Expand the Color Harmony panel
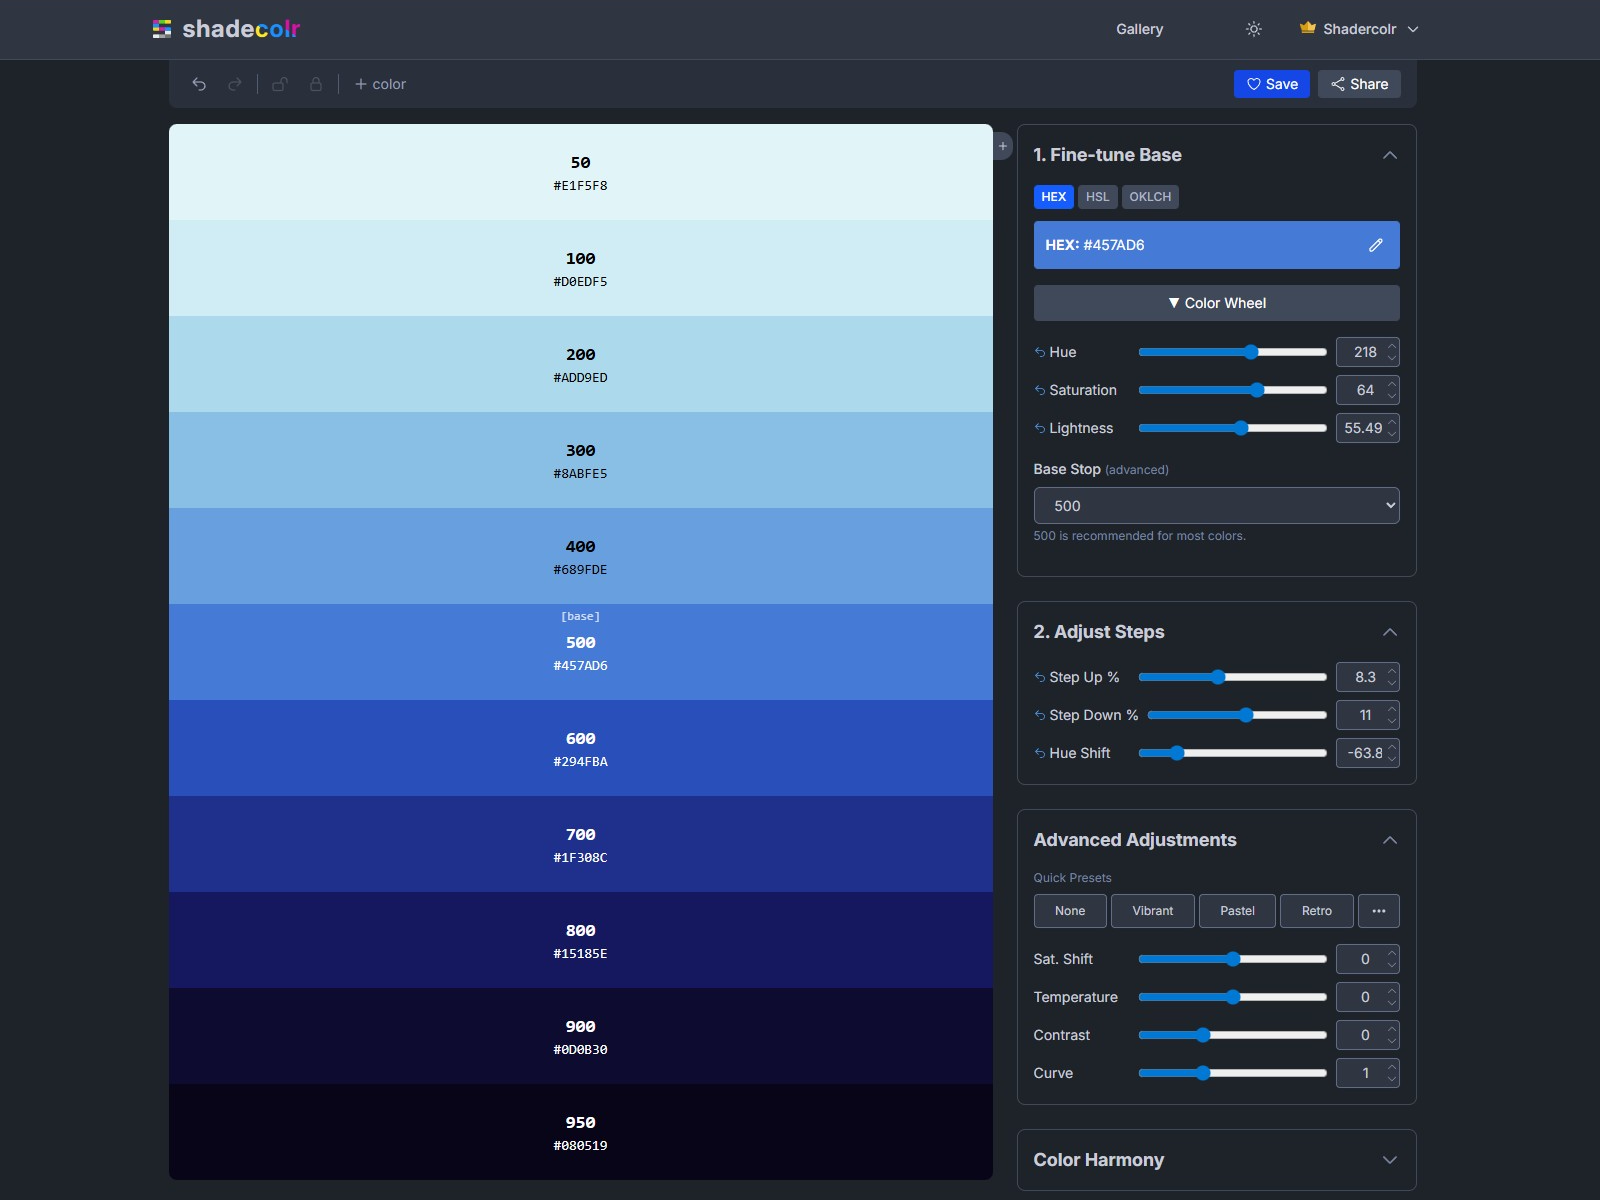The image size is (1600, 1200). point(1390,1160)
